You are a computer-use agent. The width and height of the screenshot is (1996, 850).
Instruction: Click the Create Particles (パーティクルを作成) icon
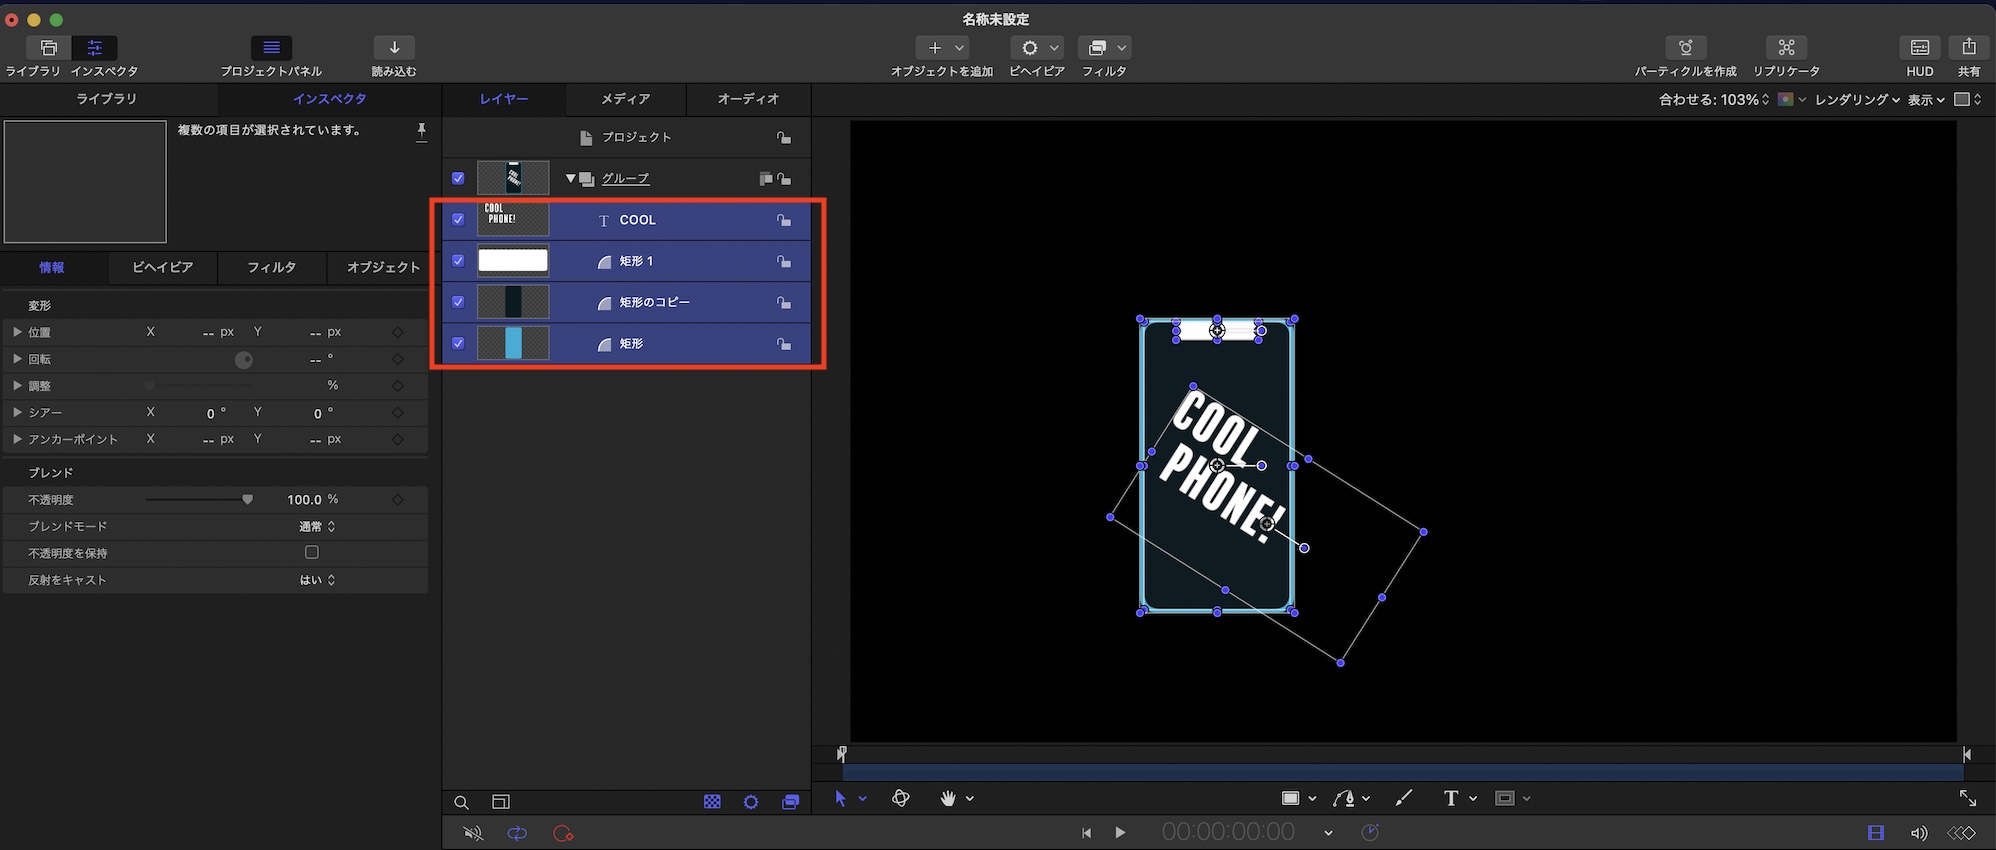click(x=1685, y=48)
